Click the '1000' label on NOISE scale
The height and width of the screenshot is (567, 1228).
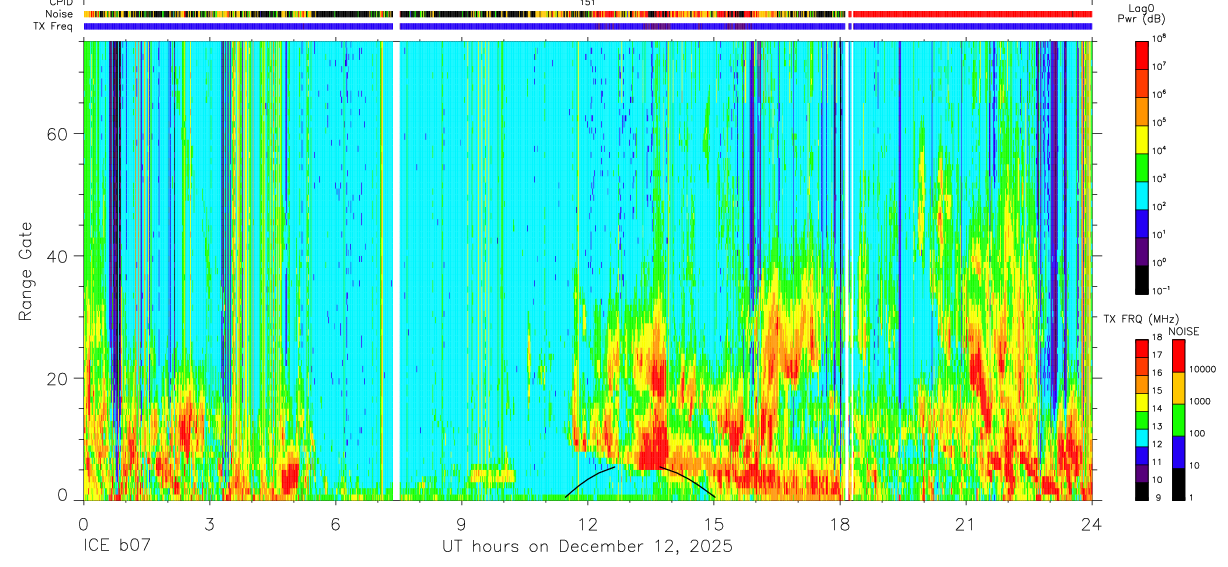(1199, 401)
